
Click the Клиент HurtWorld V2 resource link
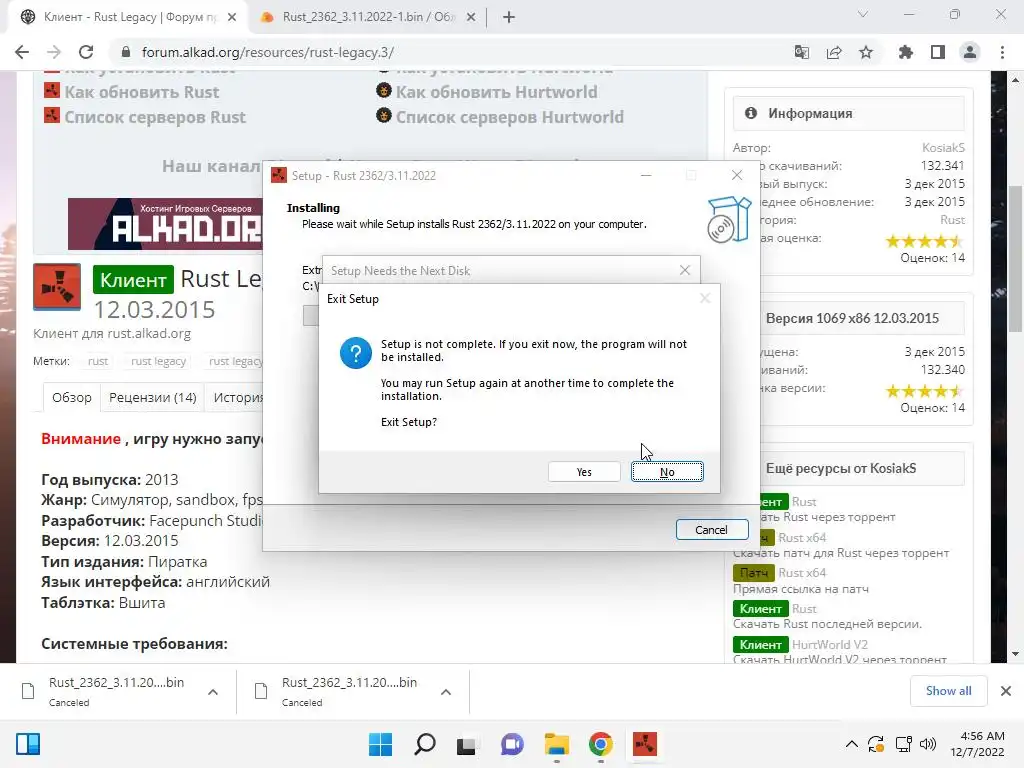click(829, 645)
